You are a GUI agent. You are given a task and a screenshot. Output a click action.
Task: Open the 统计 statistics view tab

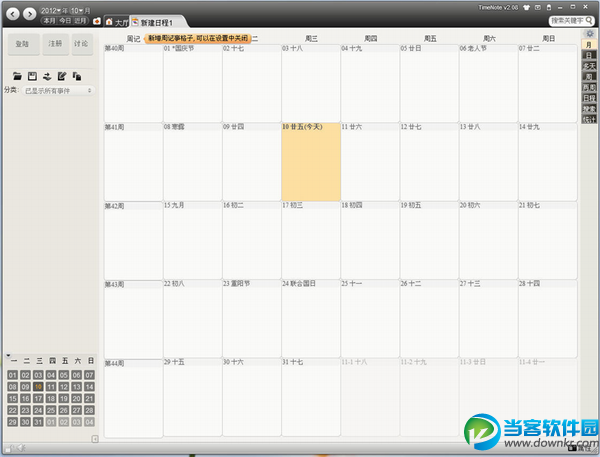[x=589, y=119]
